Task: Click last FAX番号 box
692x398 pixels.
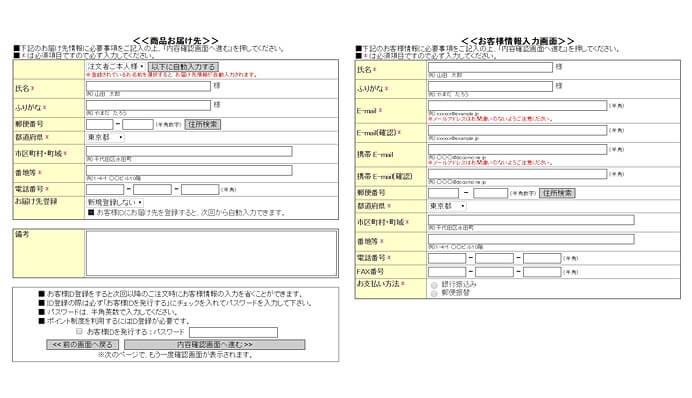Action: click(542, 272)
